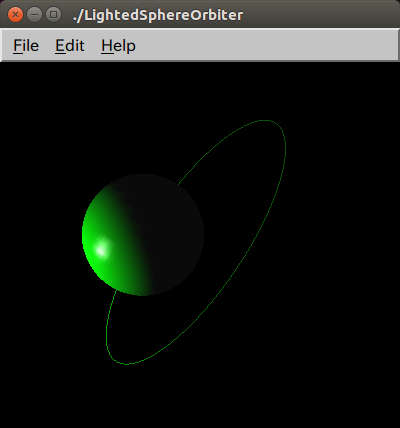Close the LightedSphereOrbiter window
400x428 pixels.
tap(15, 15)
